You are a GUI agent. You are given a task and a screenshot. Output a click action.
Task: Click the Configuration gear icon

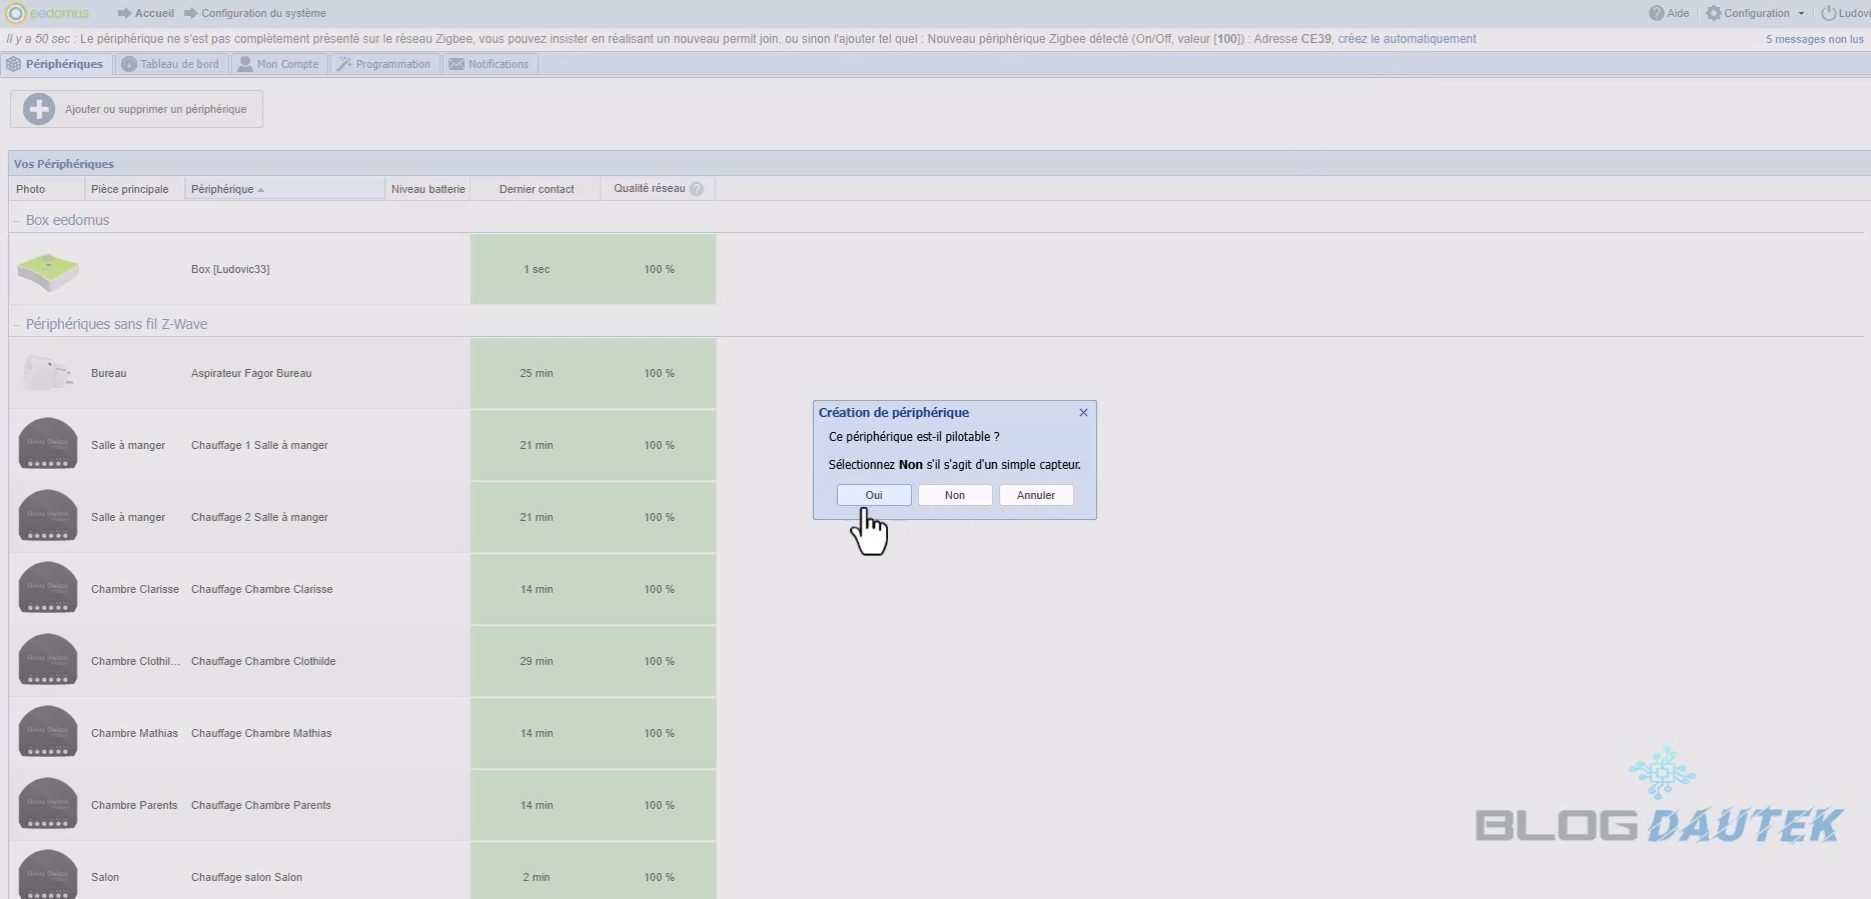tap(1714, 13)
